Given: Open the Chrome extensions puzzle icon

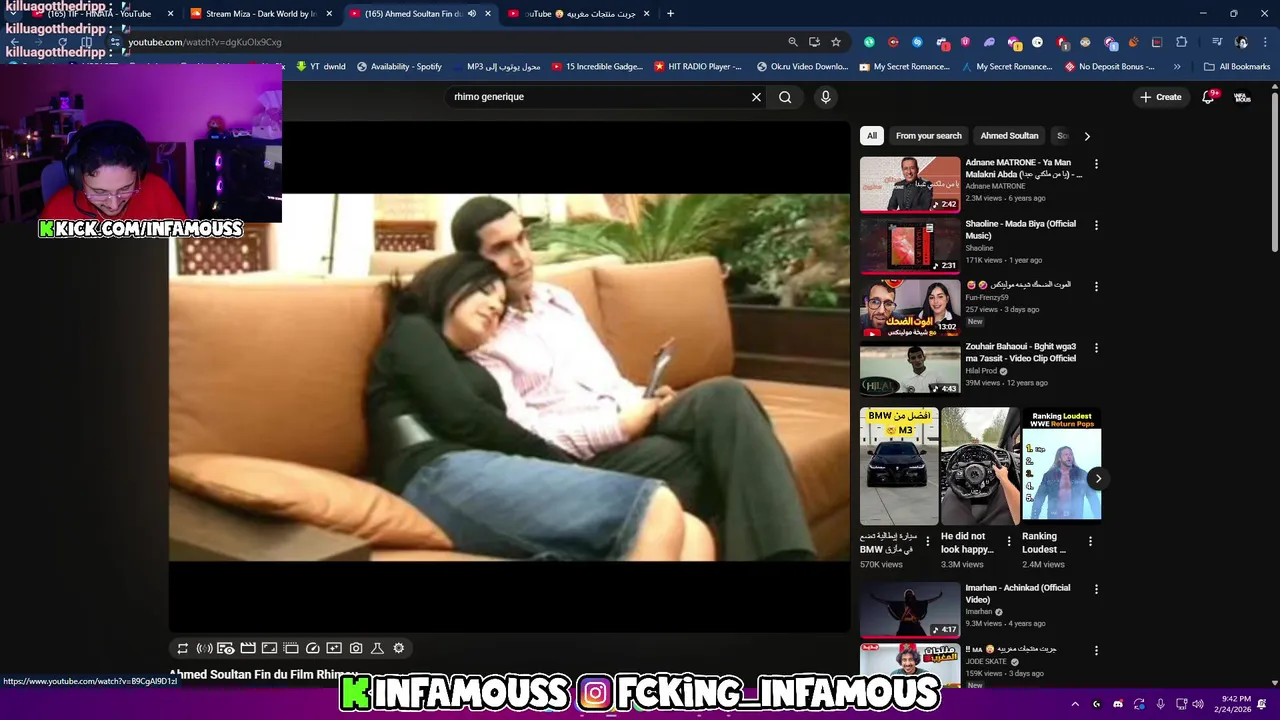Looking at the screenshot, I should click(1182, 42).
